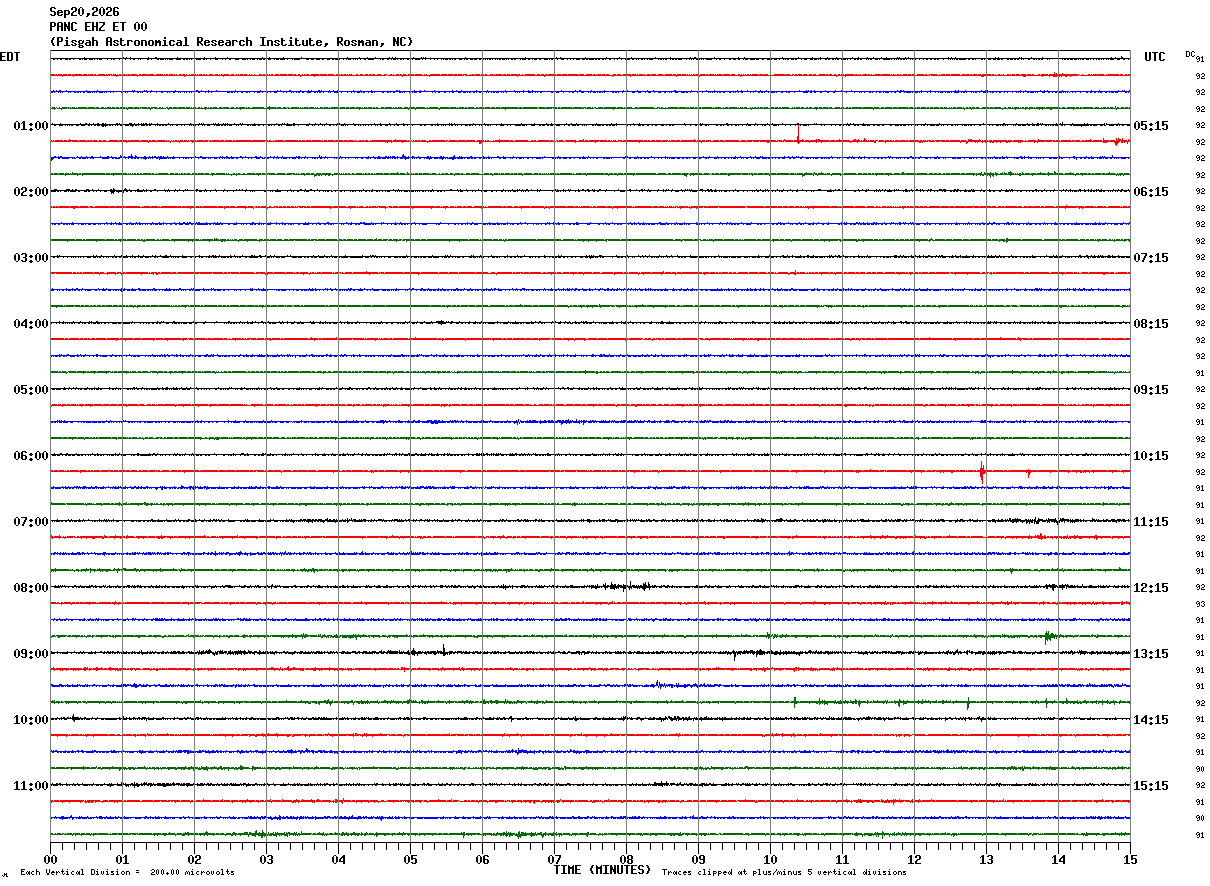Click the Traces clipped footer note
The image size is (1210, 886).
[784, 873]
